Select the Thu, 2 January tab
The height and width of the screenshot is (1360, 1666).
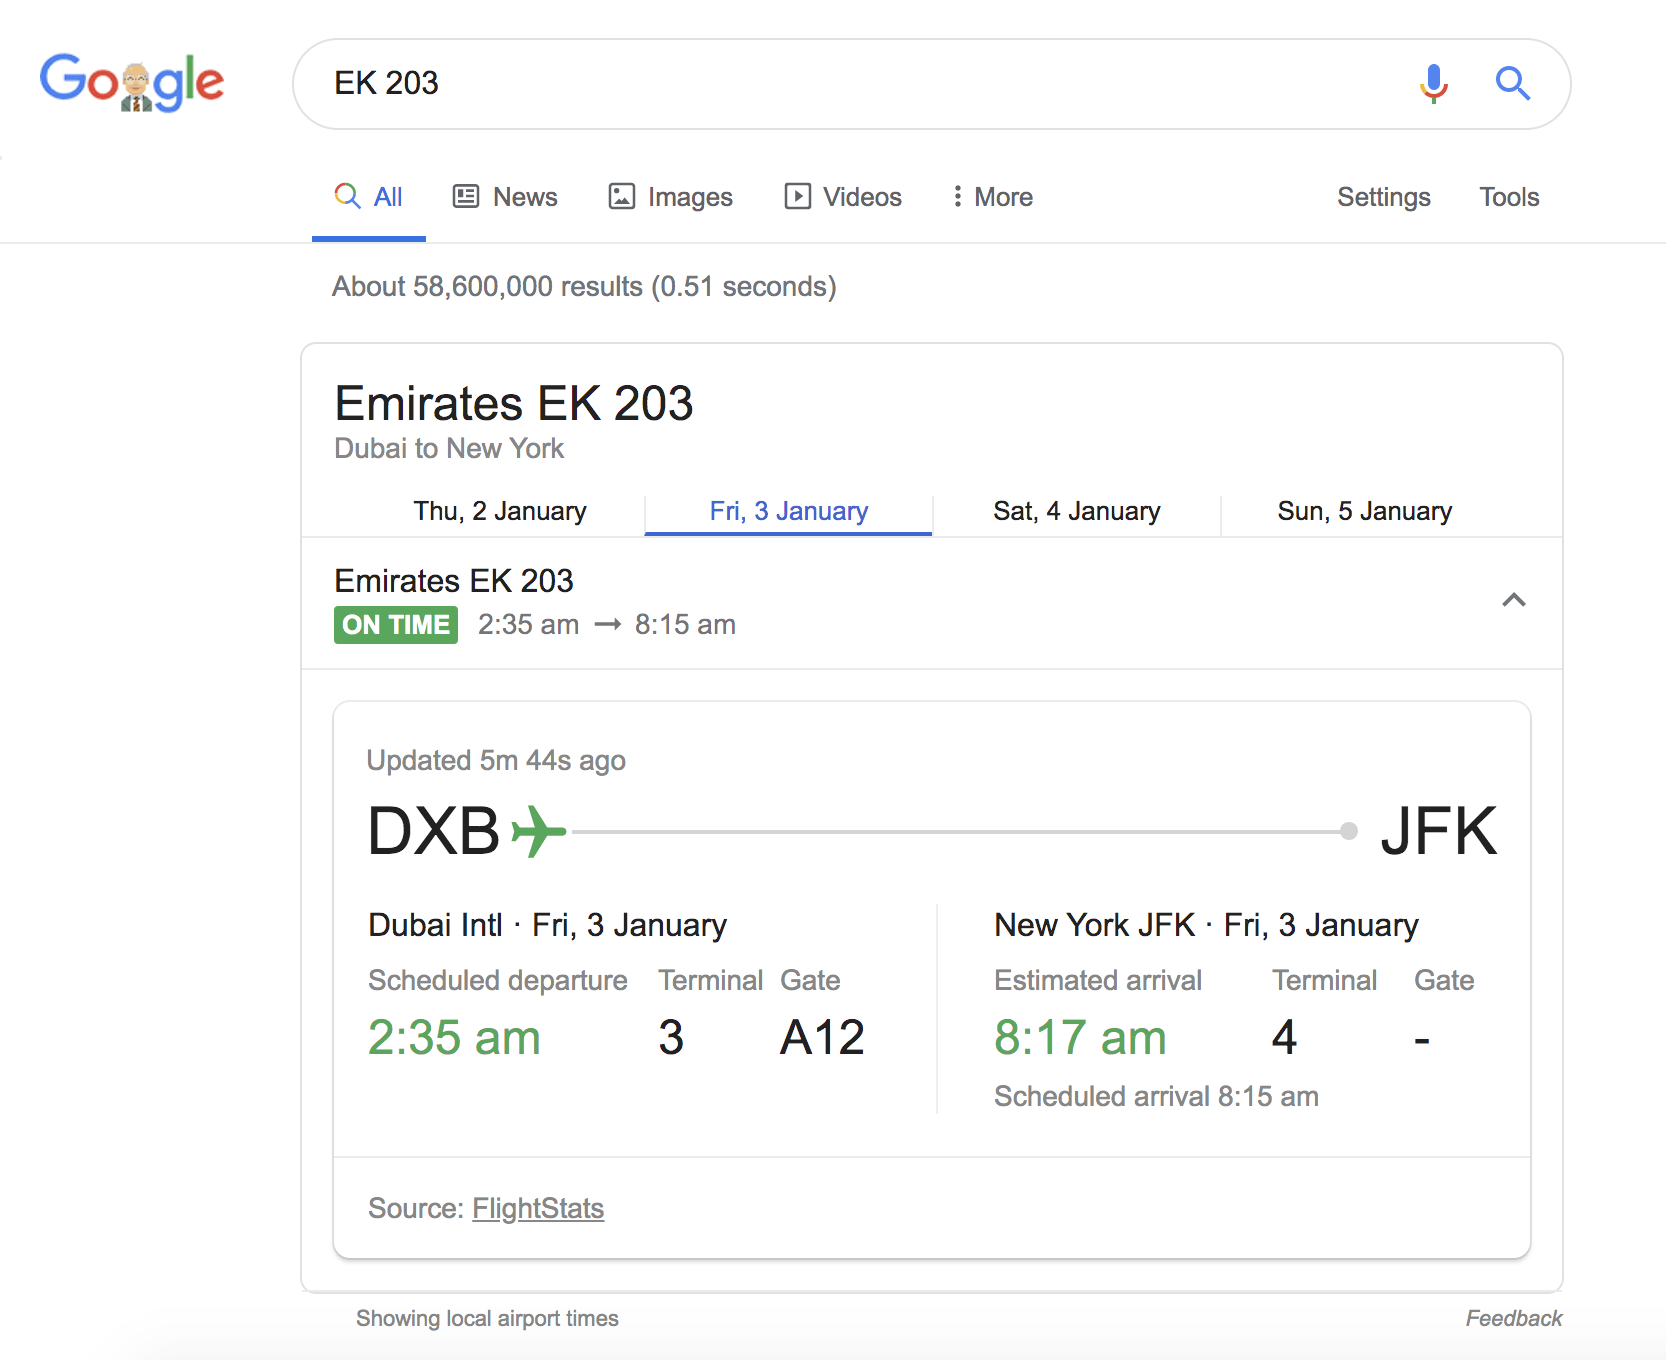click(500, 511)
